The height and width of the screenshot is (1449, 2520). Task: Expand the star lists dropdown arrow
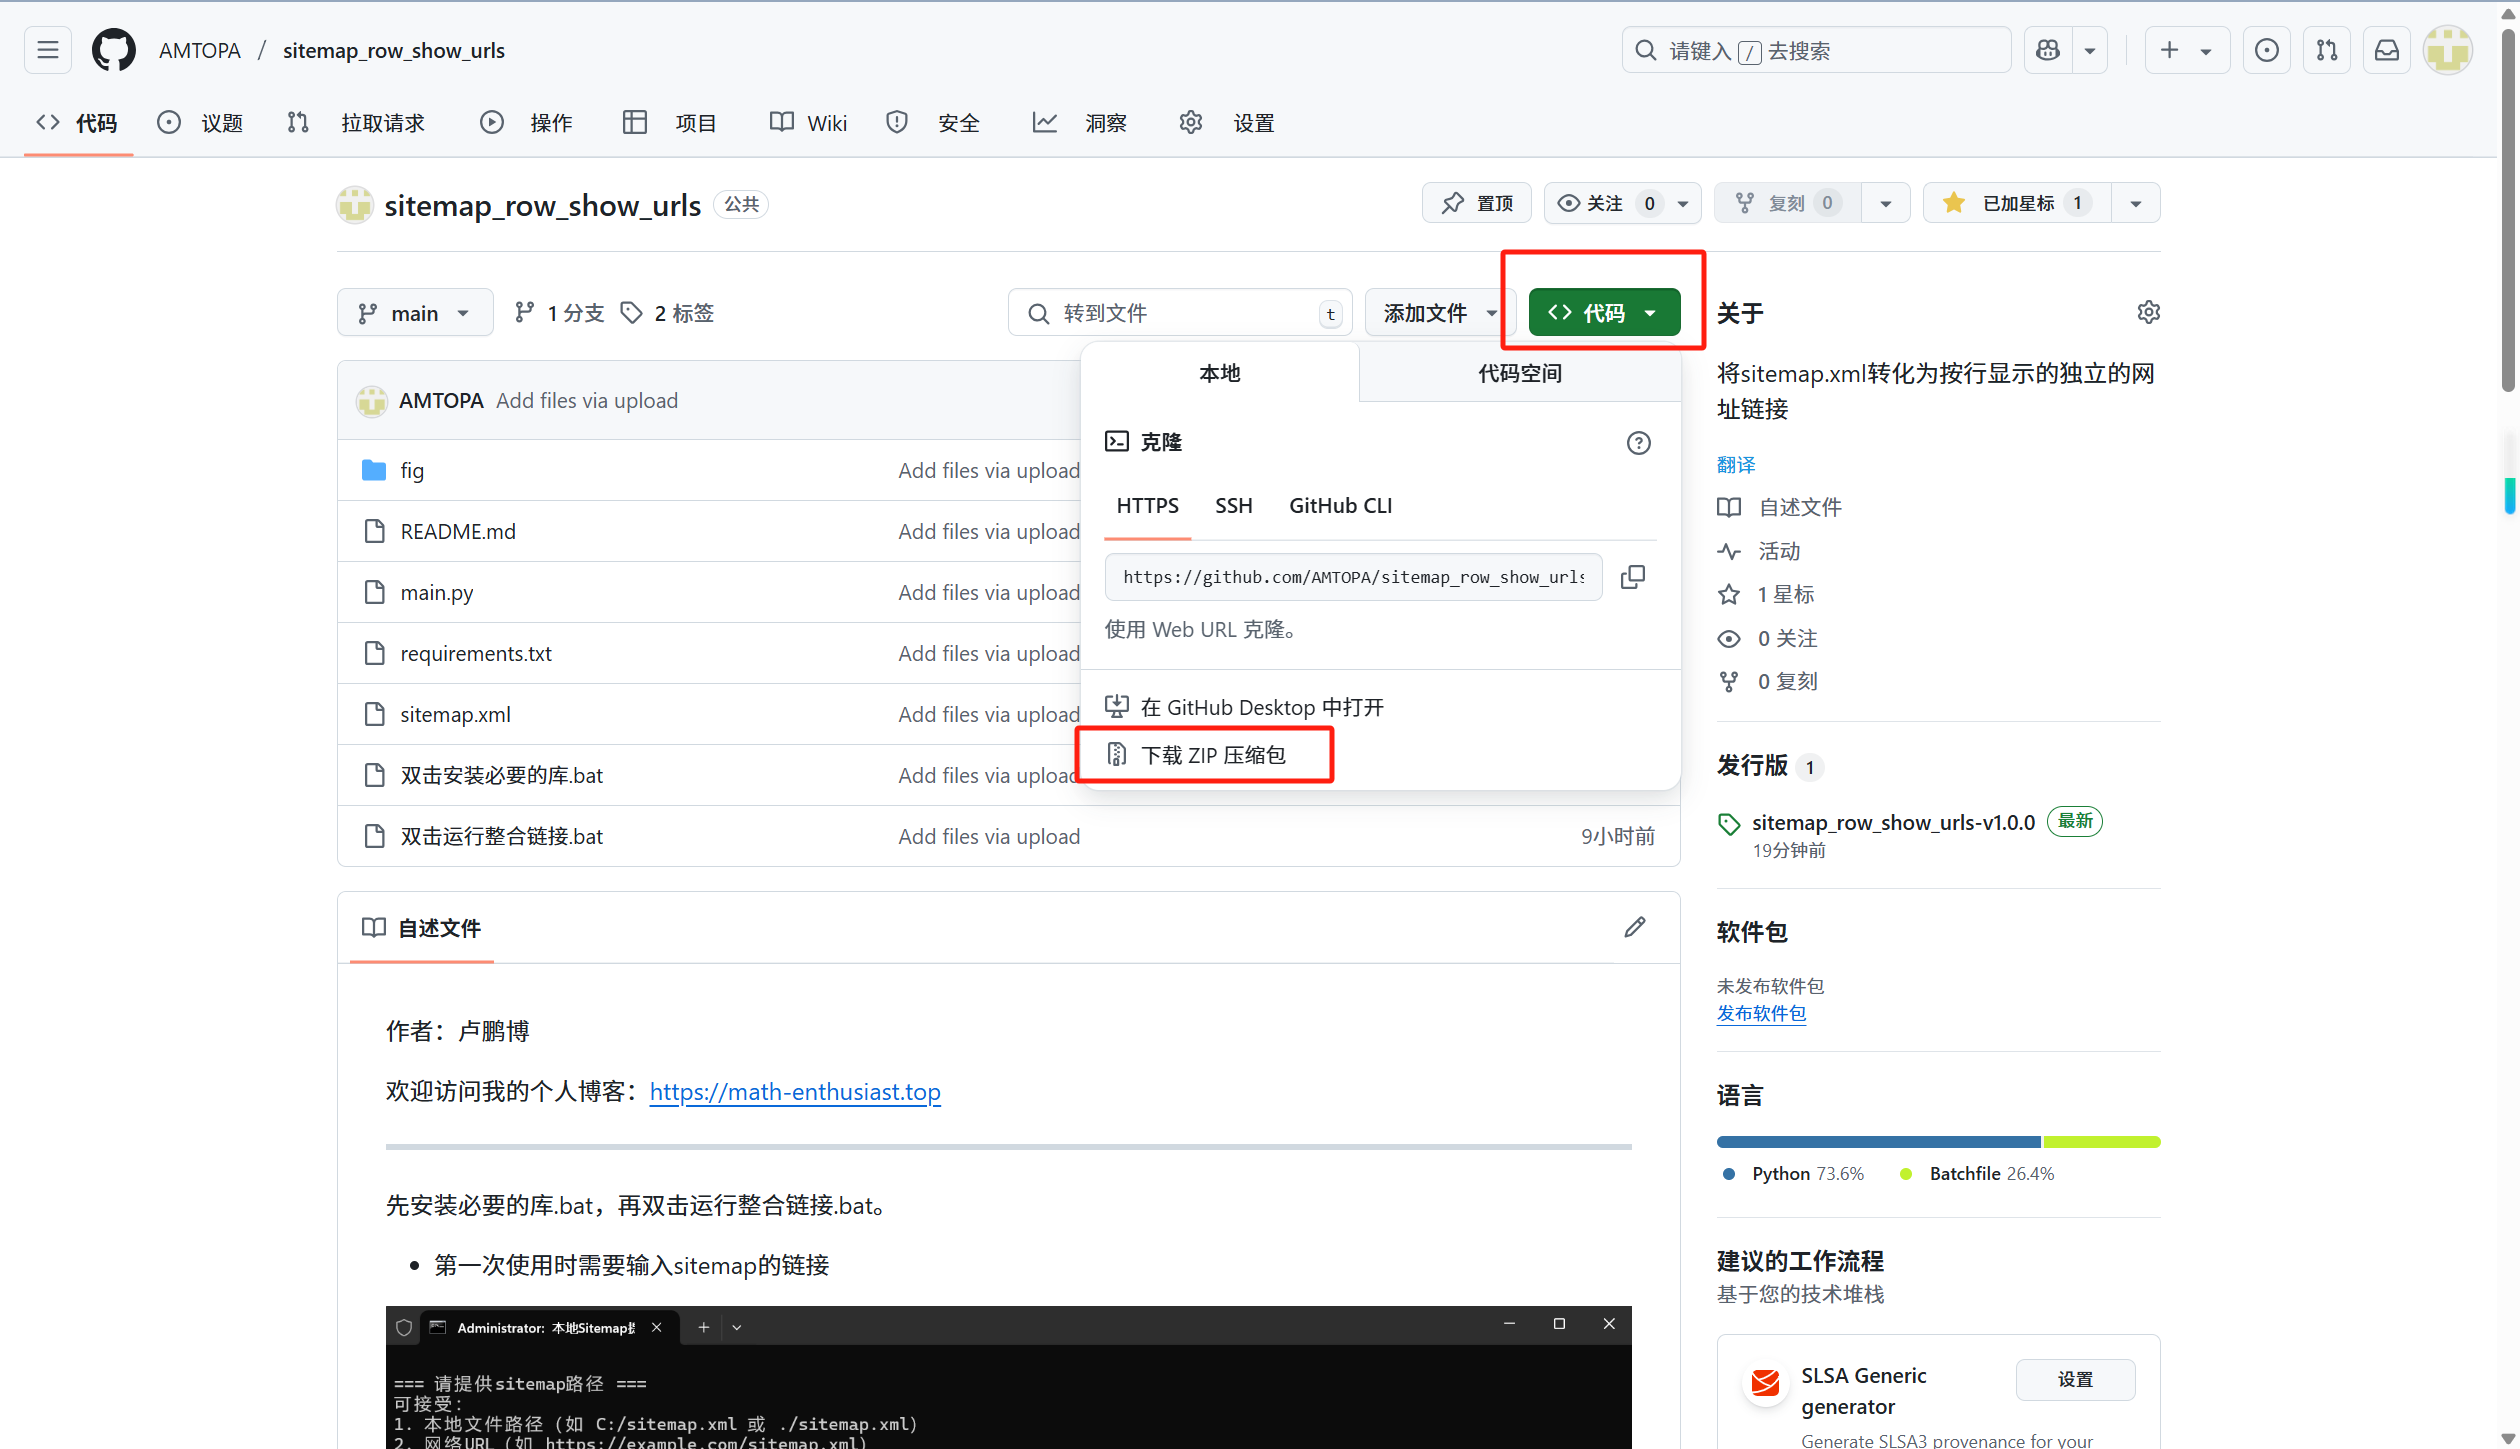click(x=2136, y=203)
